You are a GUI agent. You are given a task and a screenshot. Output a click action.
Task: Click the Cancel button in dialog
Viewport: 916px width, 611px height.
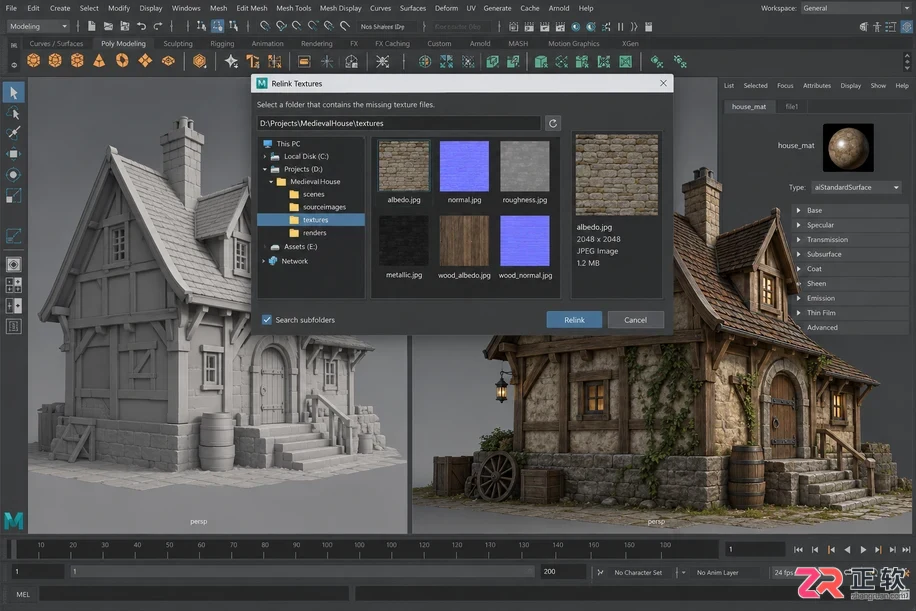635,320
